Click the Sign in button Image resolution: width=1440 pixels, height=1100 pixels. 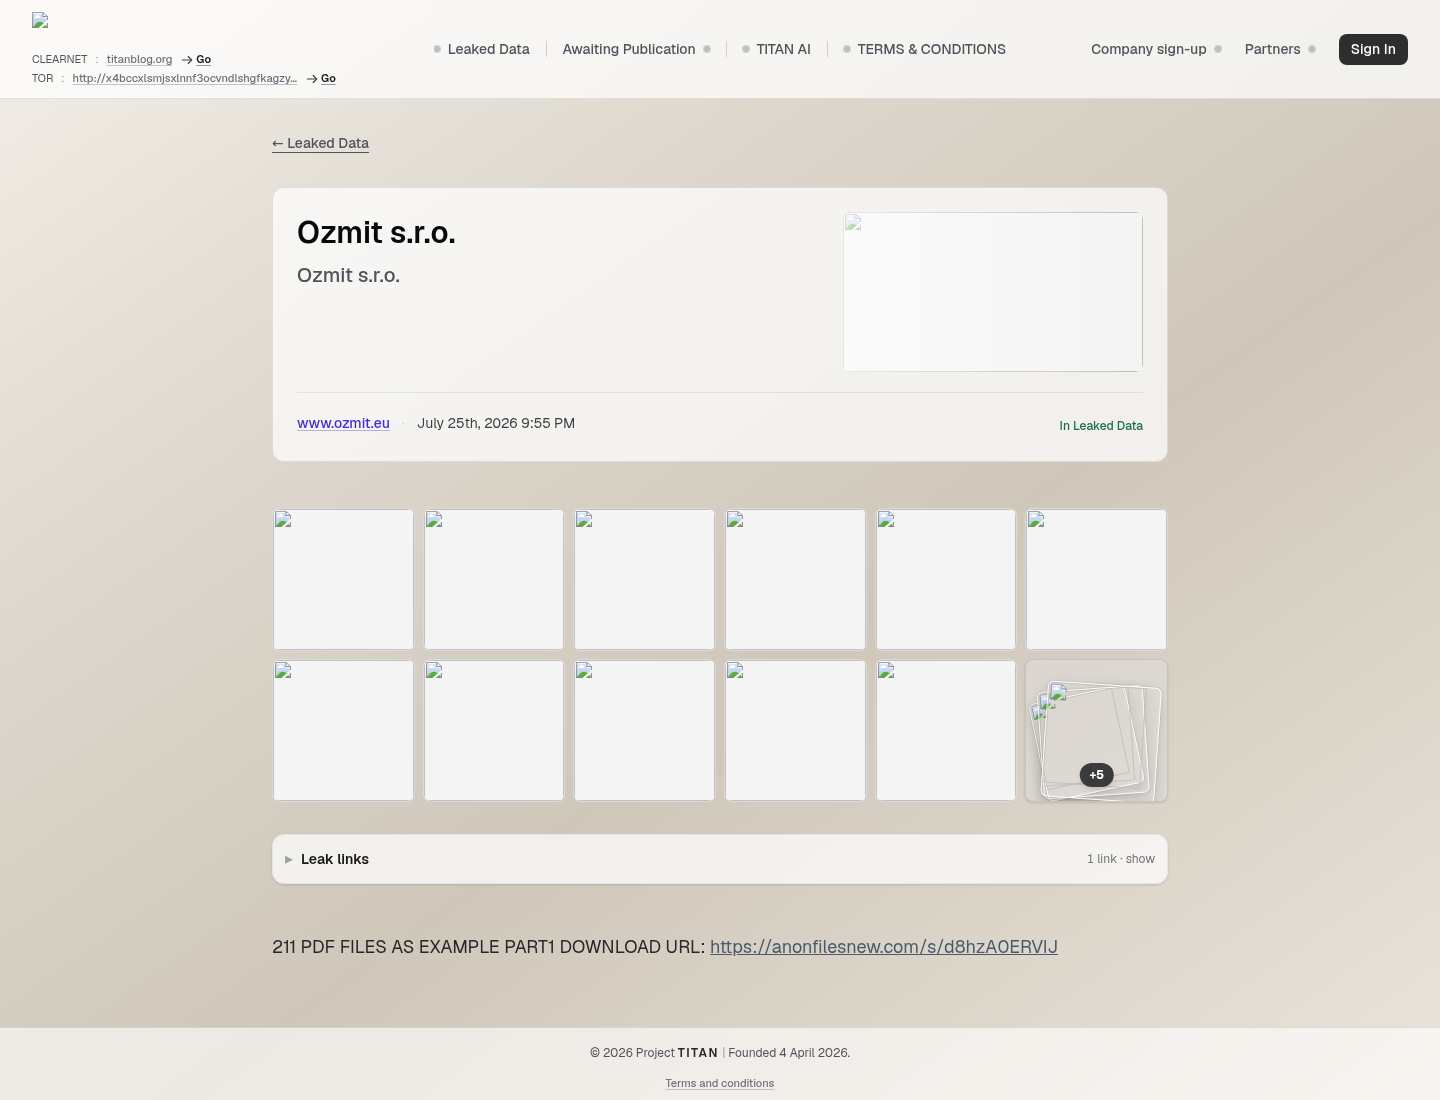pyautogui.click(x=1373, y=49)
